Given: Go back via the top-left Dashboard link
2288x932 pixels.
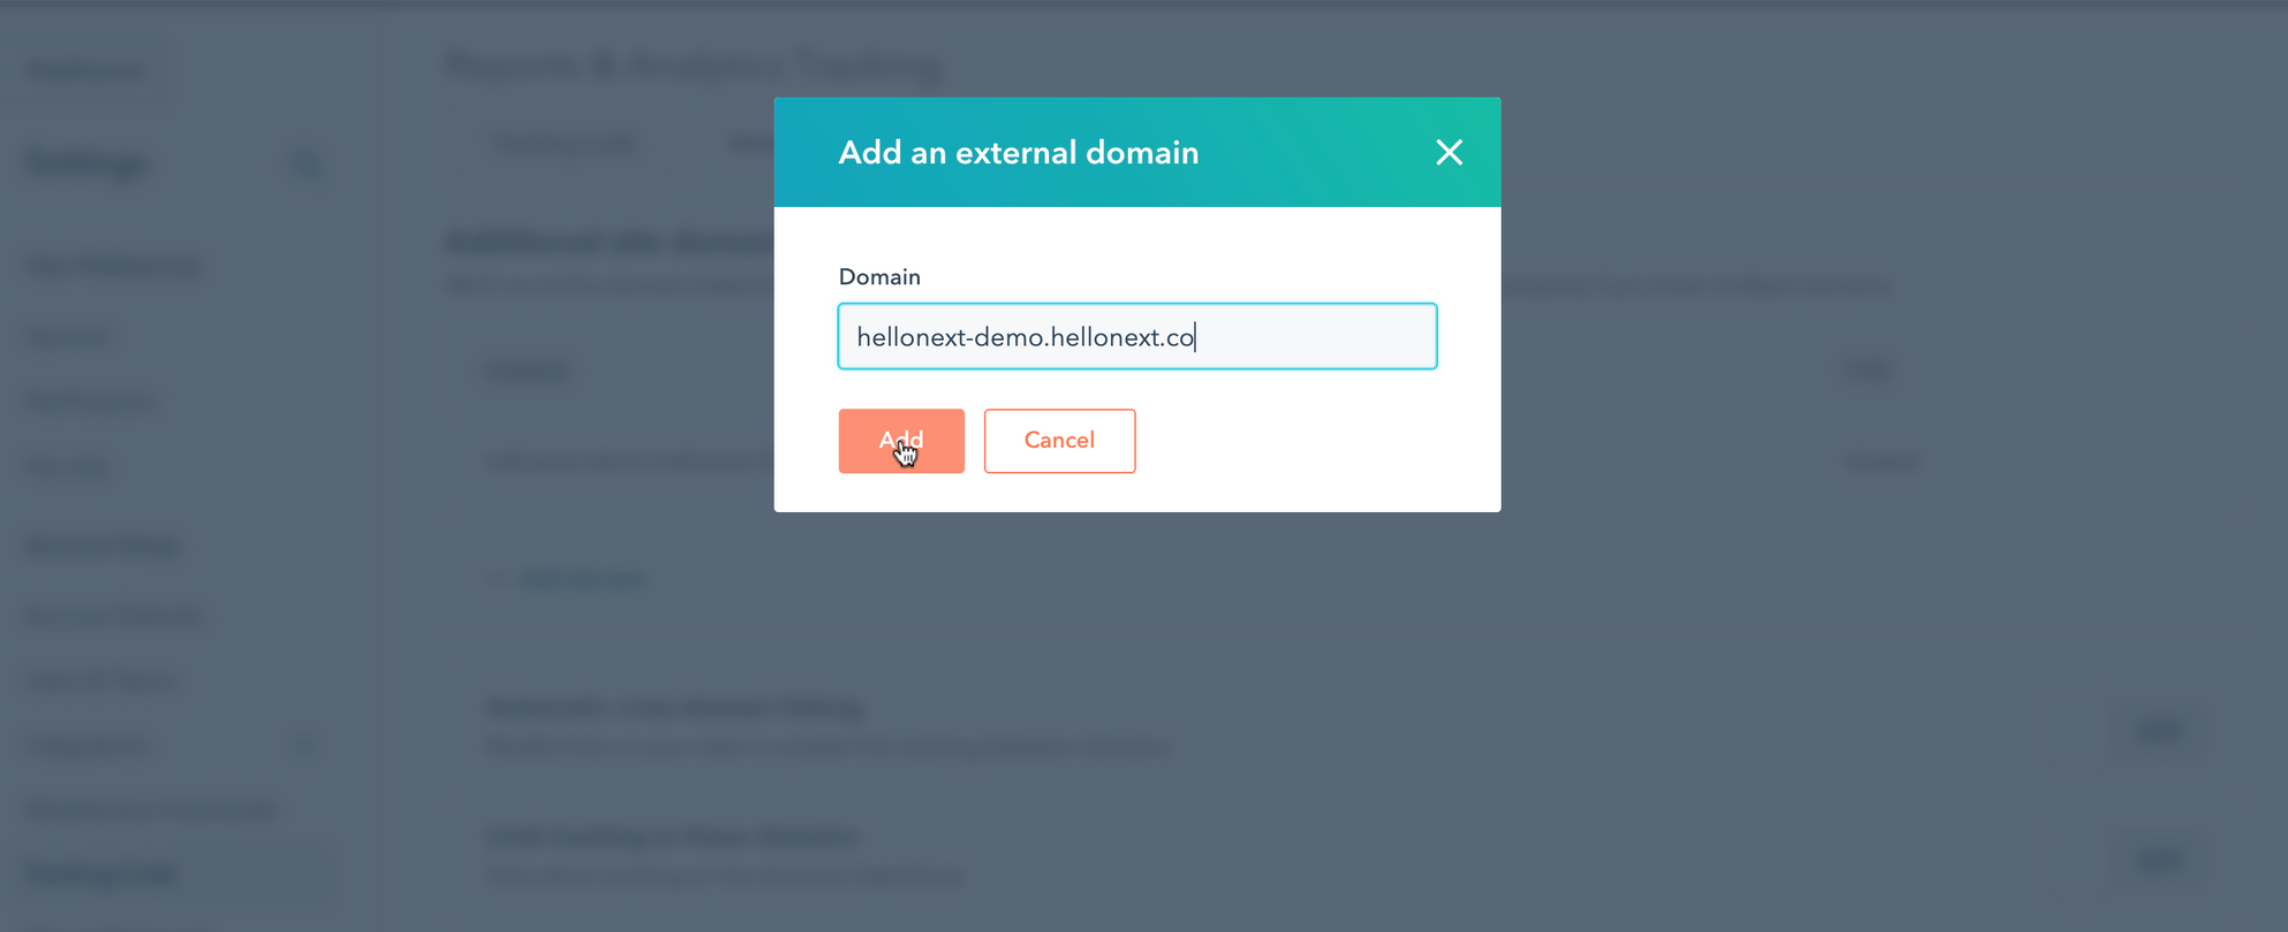Looking at the screenshot, I should (x=86, y=72).
